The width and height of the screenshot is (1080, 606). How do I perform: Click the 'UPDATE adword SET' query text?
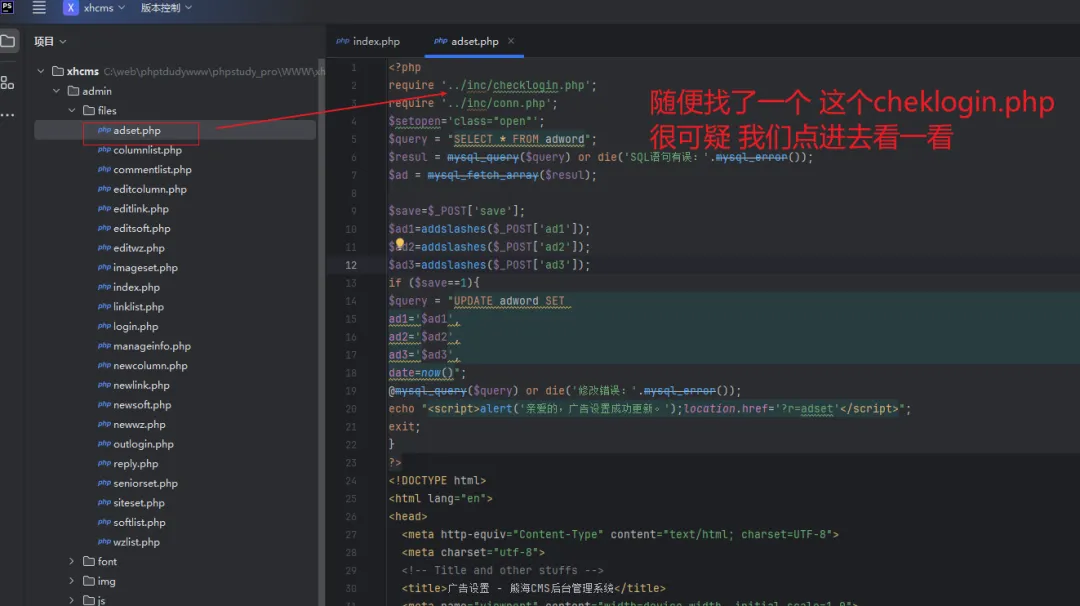click(x=509, y=301)
